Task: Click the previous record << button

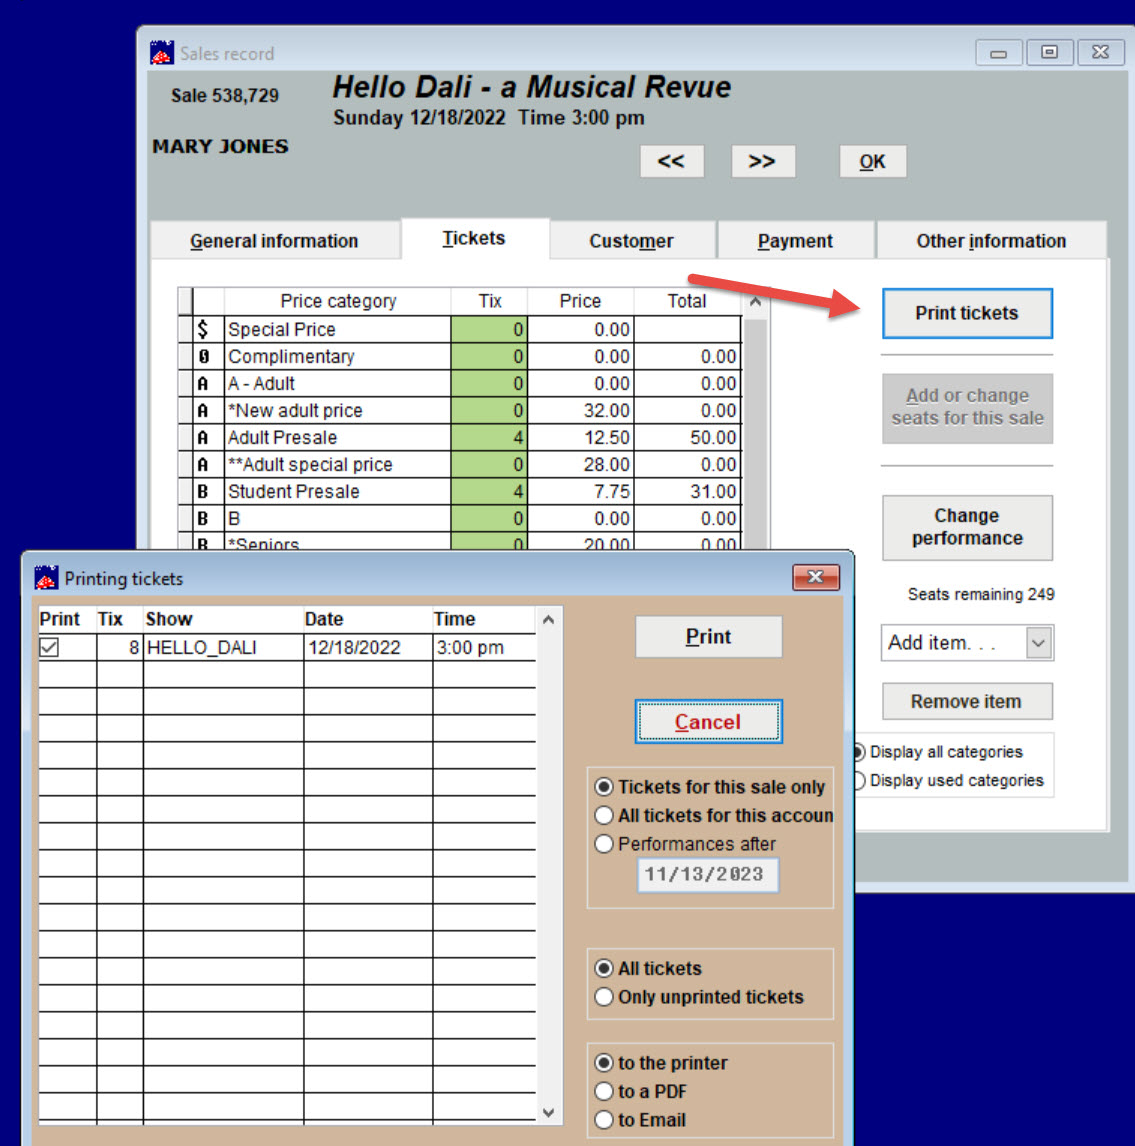Action: (x=671, y=162)
